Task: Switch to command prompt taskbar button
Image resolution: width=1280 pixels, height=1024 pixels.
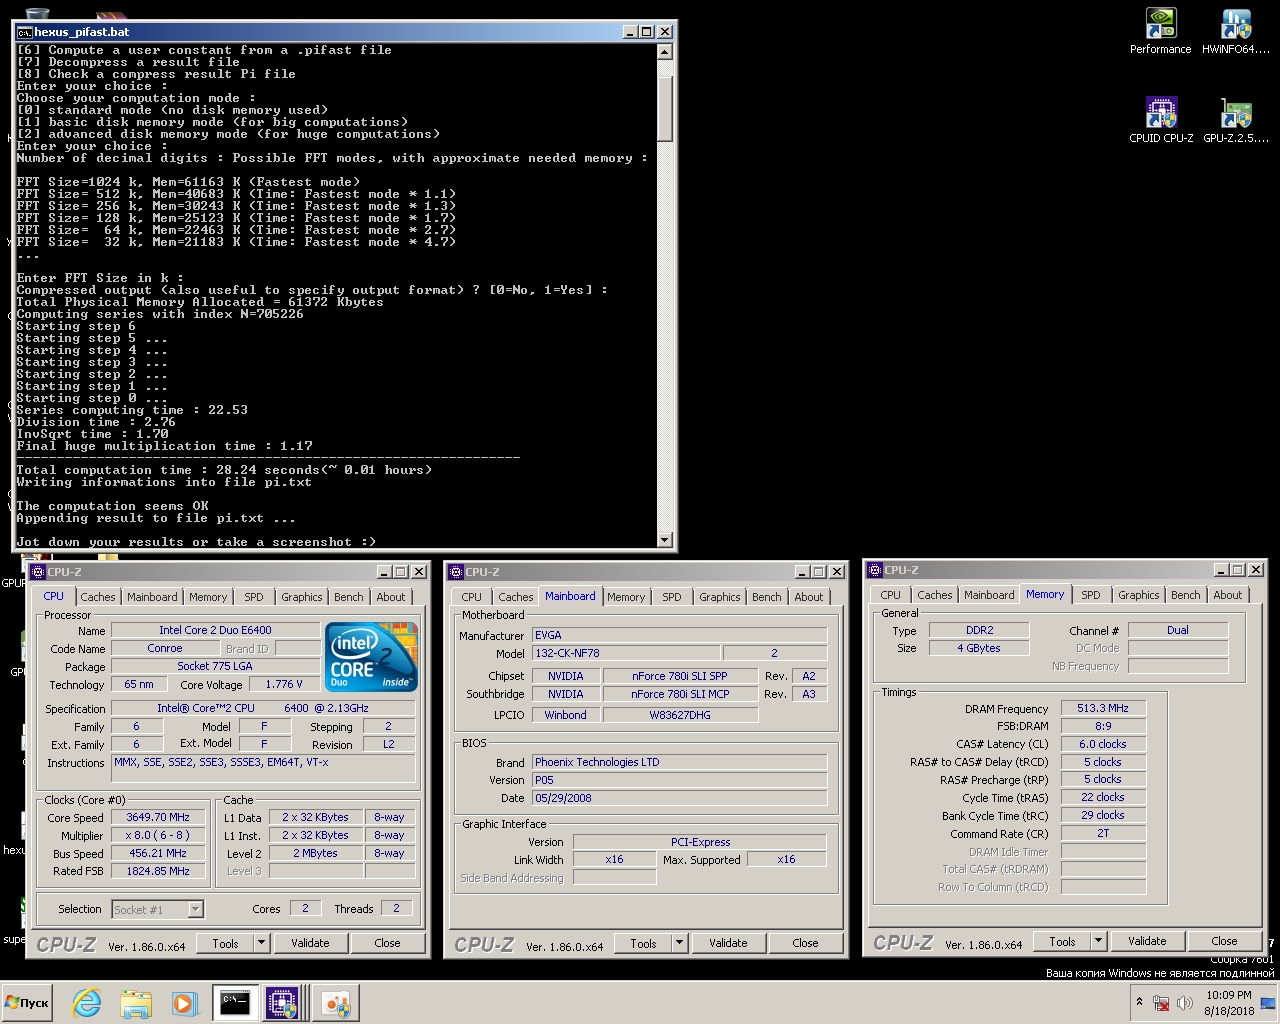Action: click(235, 1003)
